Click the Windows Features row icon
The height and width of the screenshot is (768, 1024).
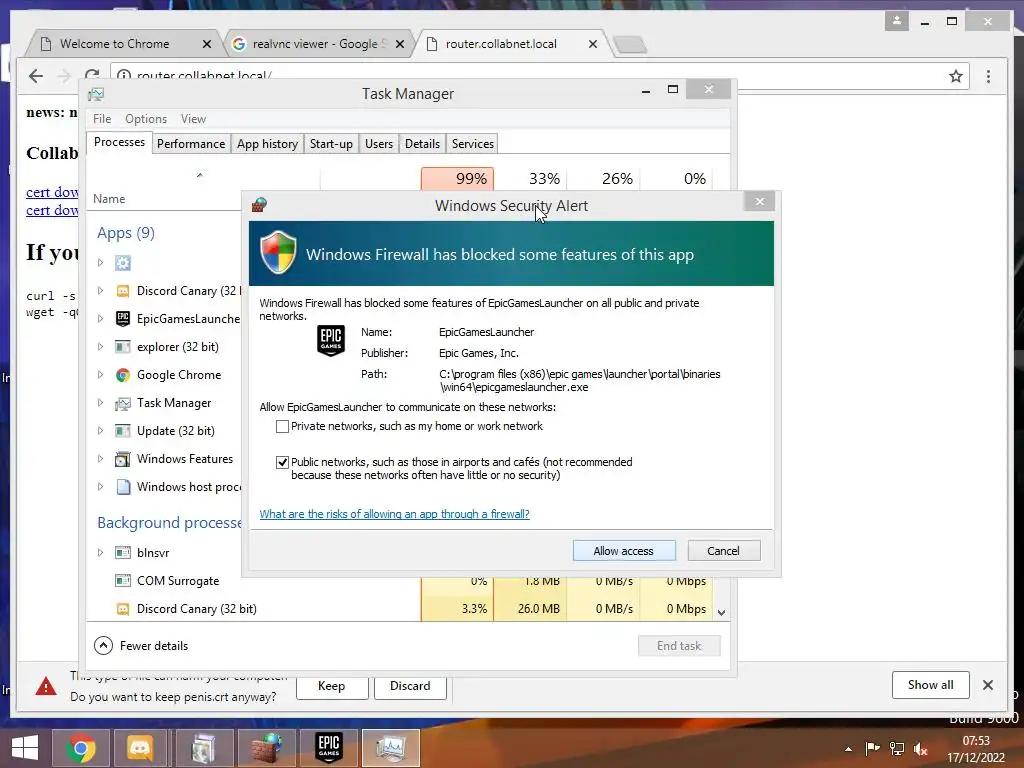click(x=123, y=459)
